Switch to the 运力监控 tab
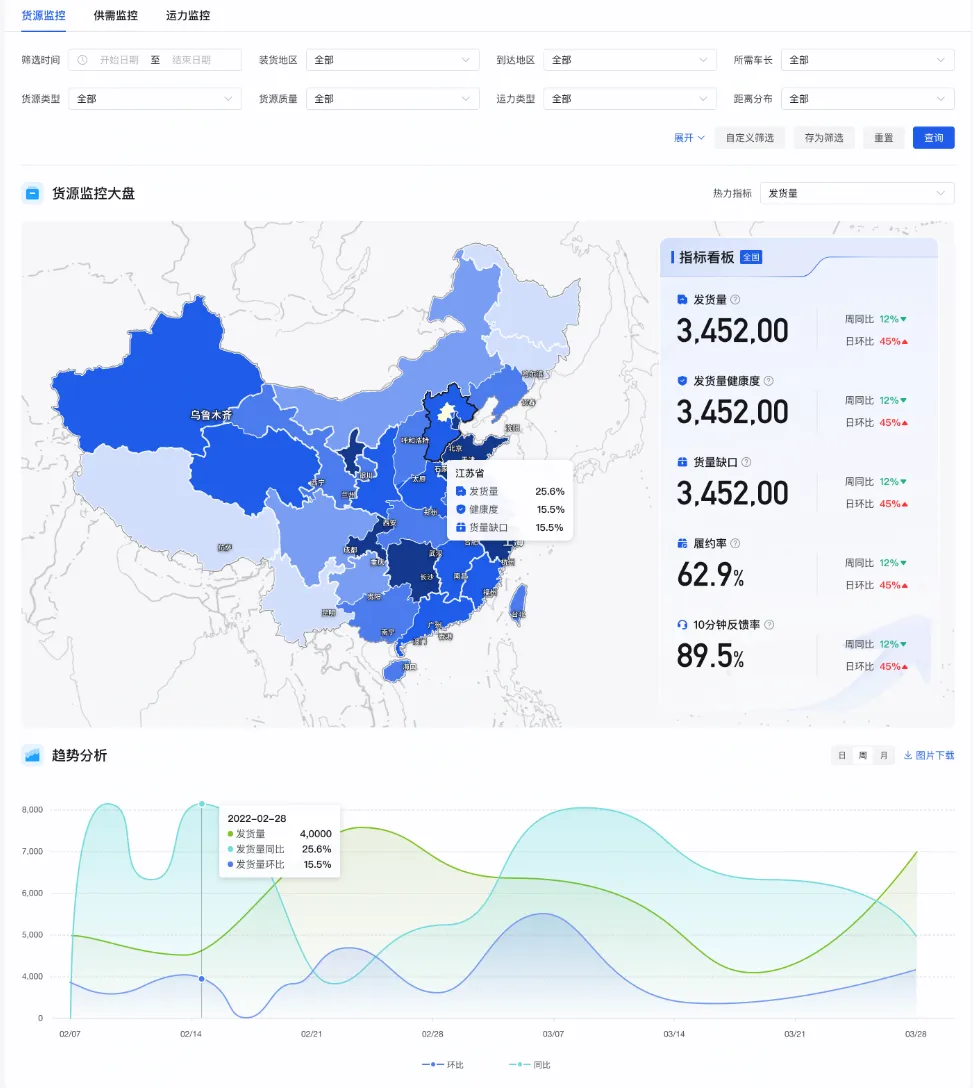The height and width of the screenshot is (1088, 973). [x=188, y=15]
